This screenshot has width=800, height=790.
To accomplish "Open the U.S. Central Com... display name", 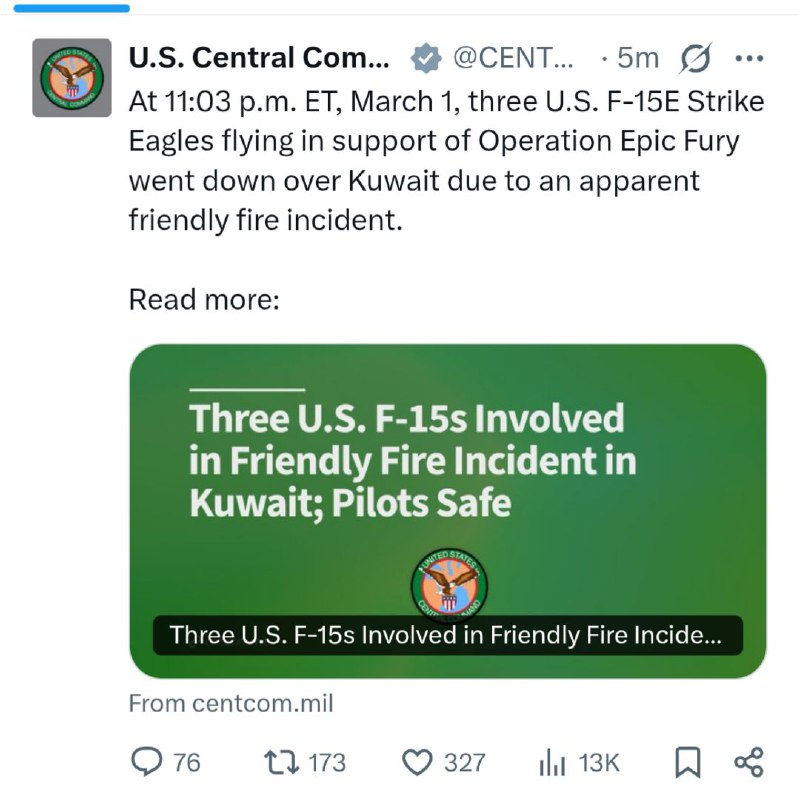I will pos(263,58).
